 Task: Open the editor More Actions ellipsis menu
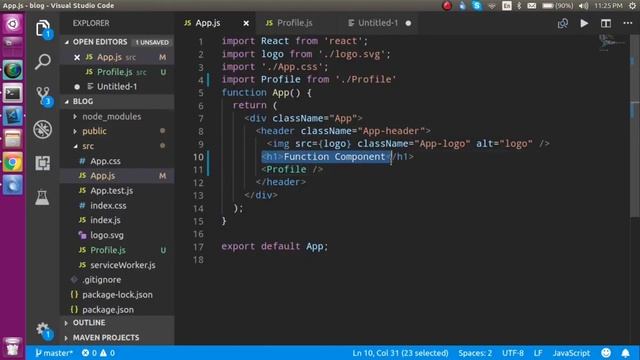pos(628,23)
